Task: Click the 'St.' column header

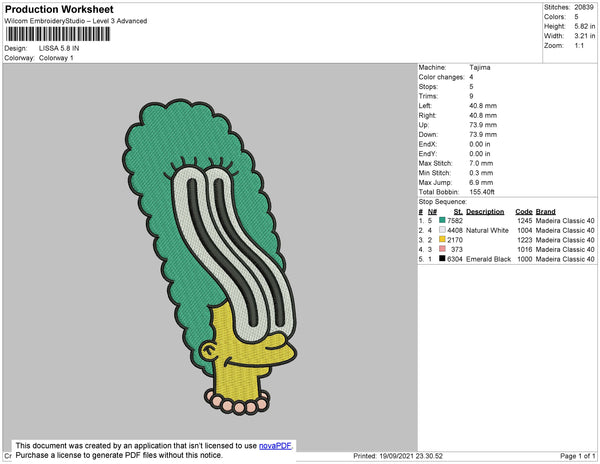Action: click(x=458, y=212)
